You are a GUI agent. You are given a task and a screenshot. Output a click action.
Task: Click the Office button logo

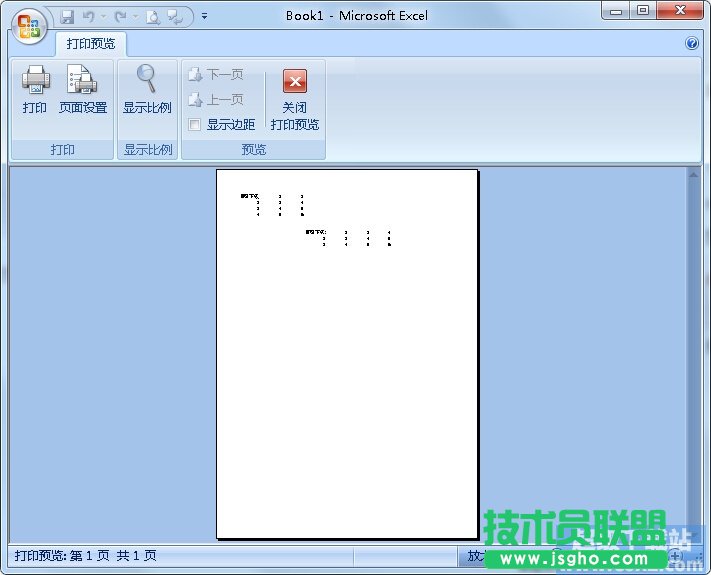click(x=30, y=25)
